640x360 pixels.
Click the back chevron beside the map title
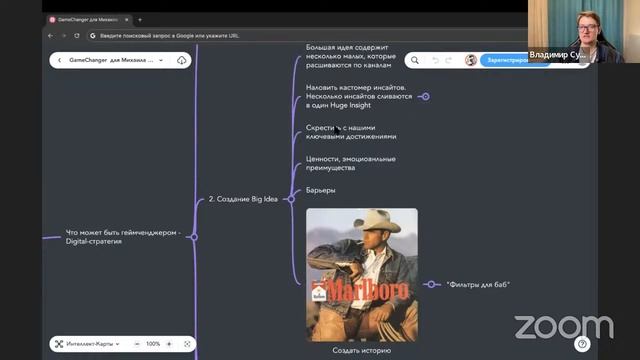click(x=60, y=60)
